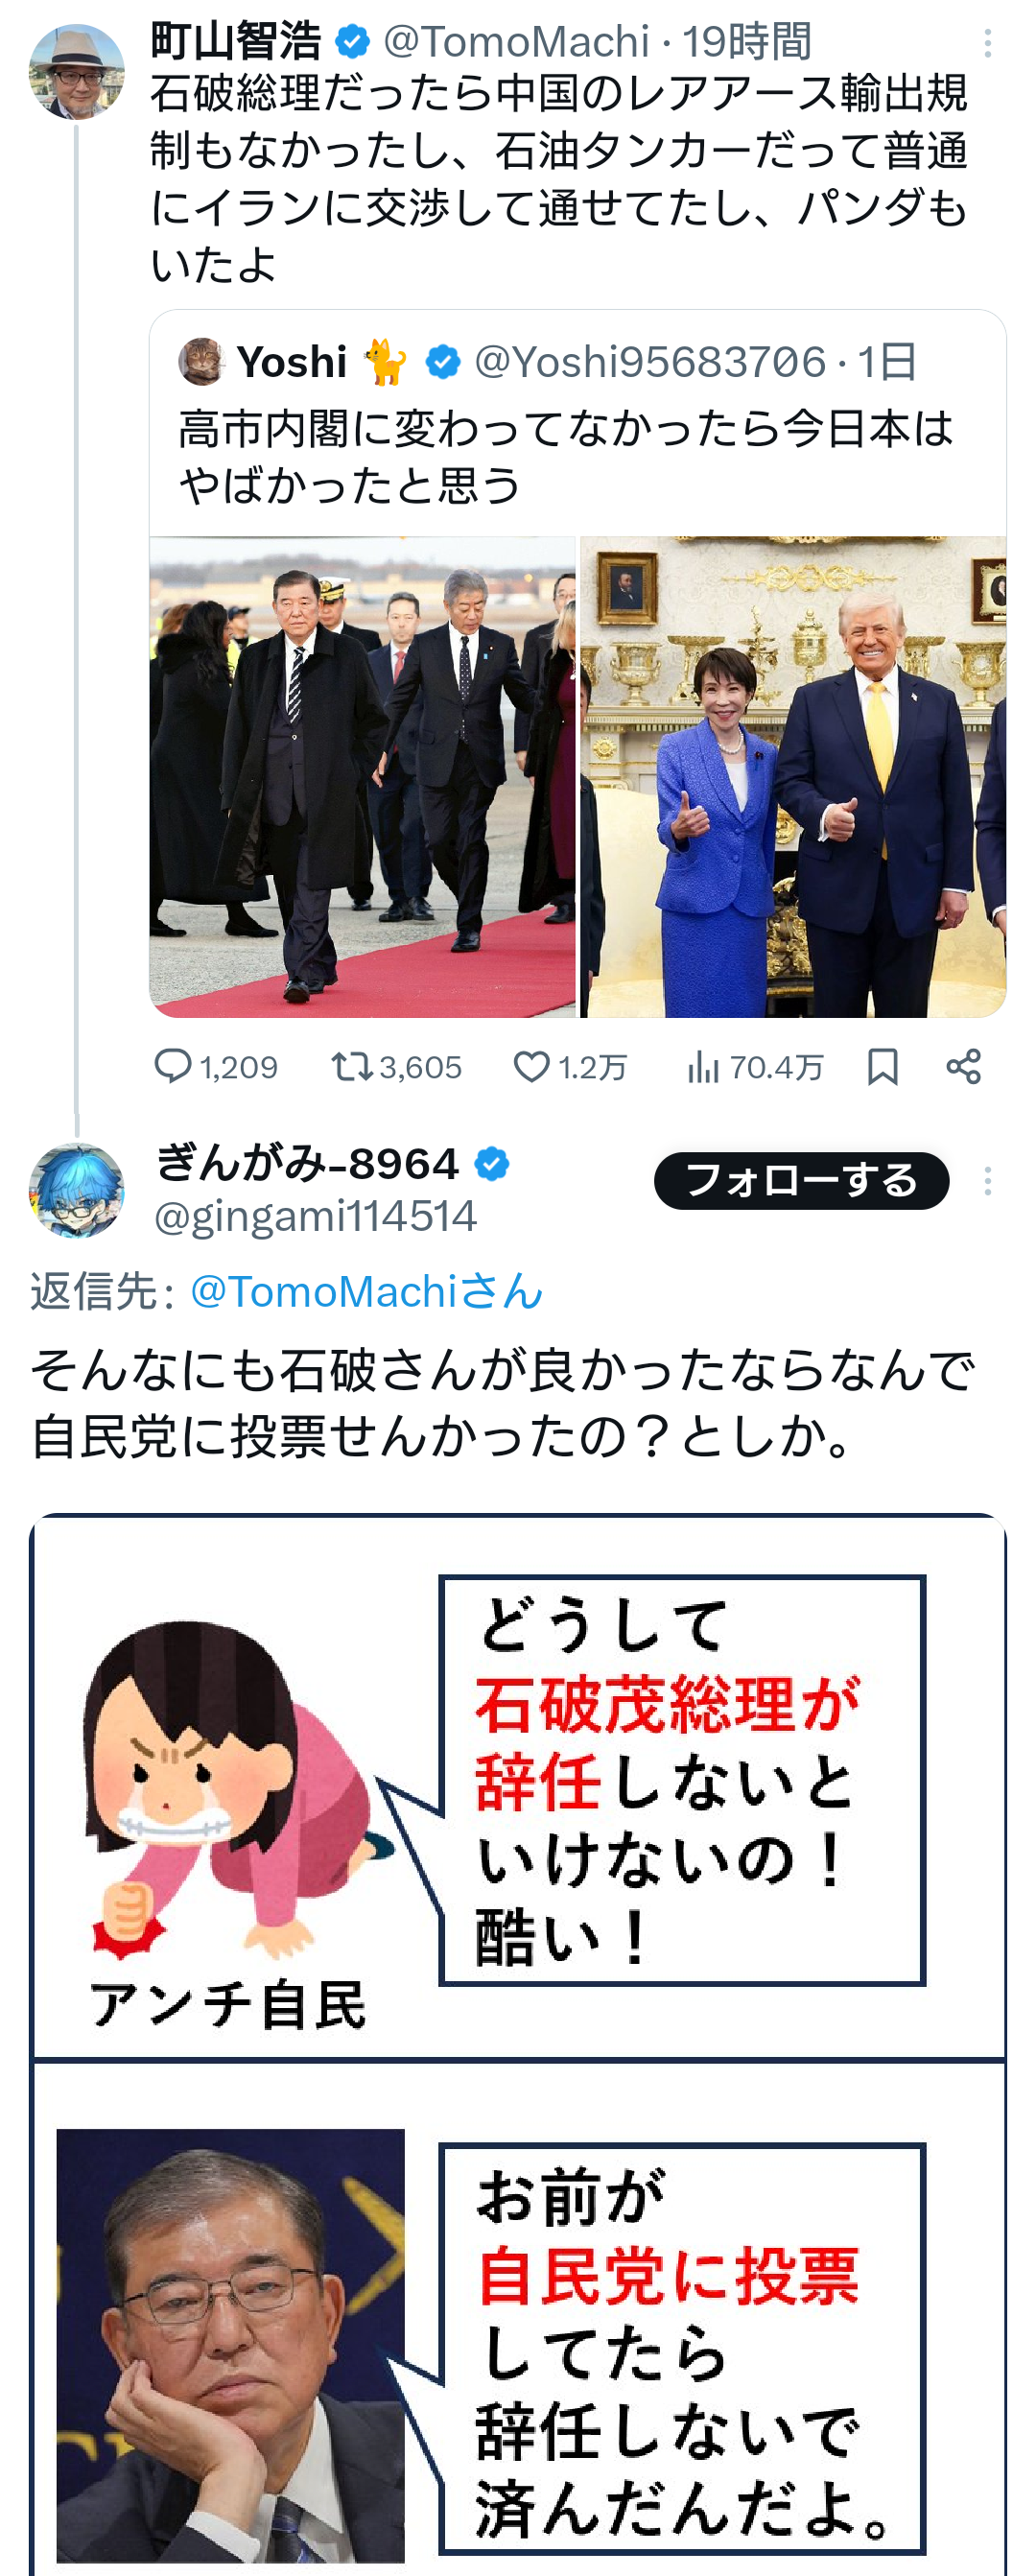Open three-dot menu on 町山智浩 tweet
Screen dimensions: 1036x2576
pyautogui.click(x=987, y=43)
